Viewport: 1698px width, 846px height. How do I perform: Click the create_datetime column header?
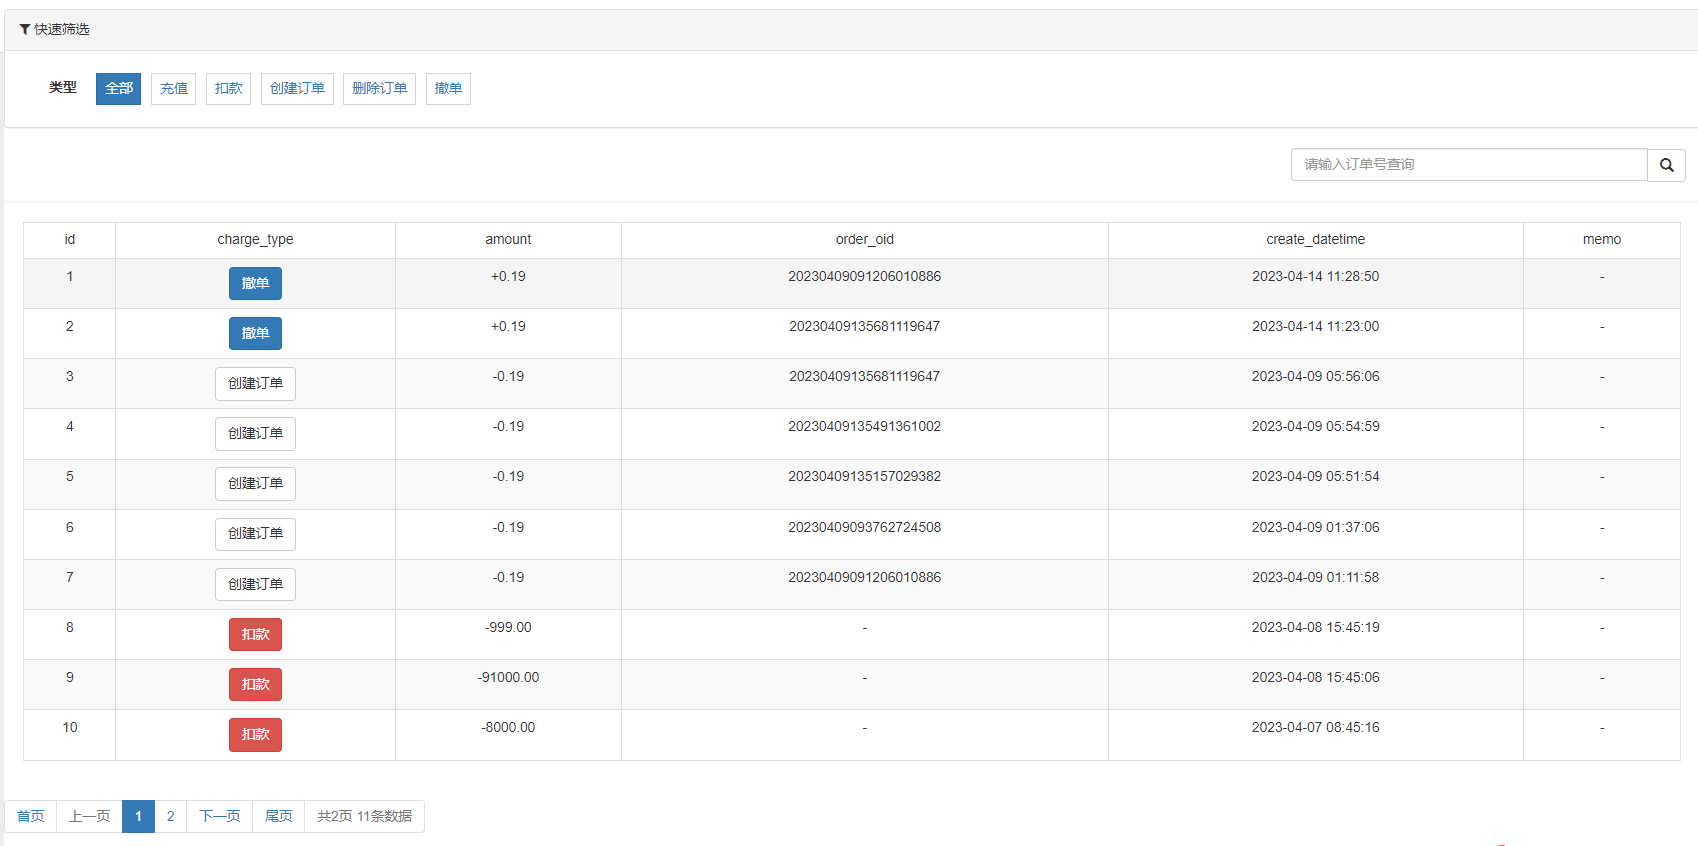coord(1315,240)
